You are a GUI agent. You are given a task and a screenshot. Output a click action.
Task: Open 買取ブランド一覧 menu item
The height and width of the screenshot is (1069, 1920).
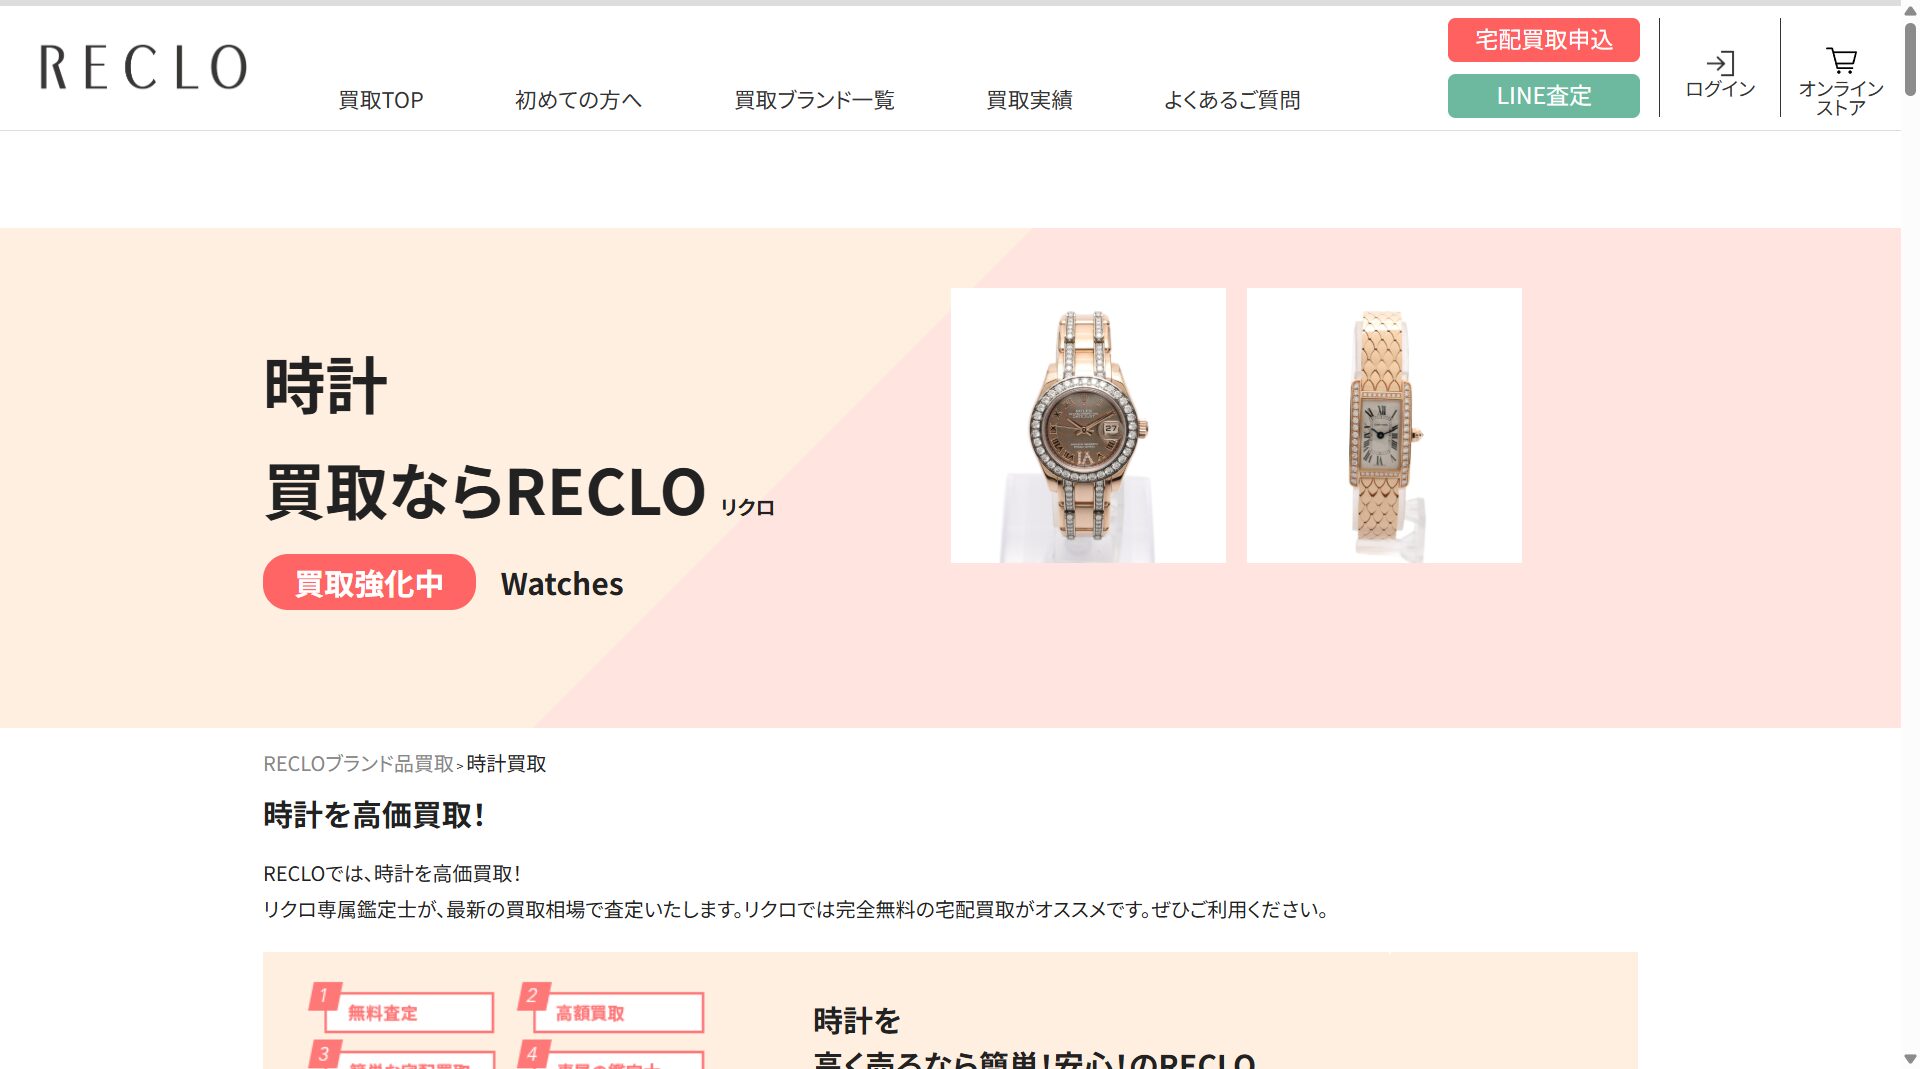(x=814, y=100)
